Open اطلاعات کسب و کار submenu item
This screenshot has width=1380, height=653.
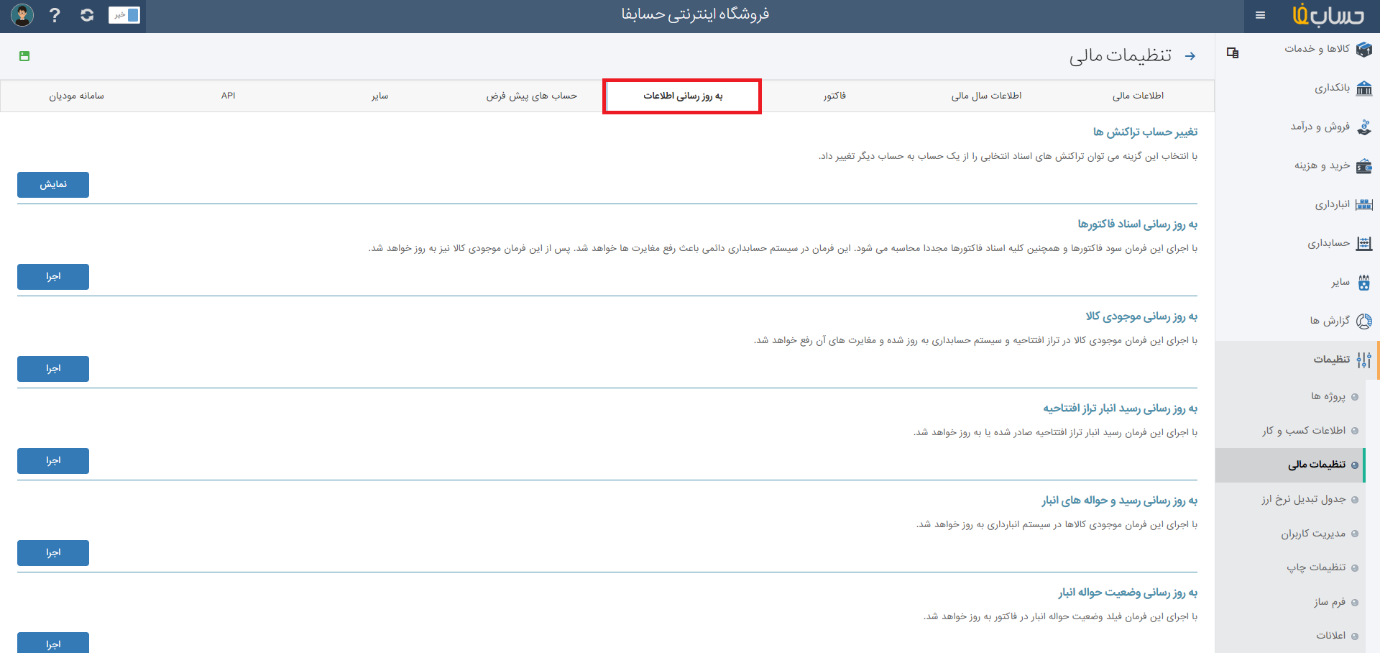coord(1306,431)
